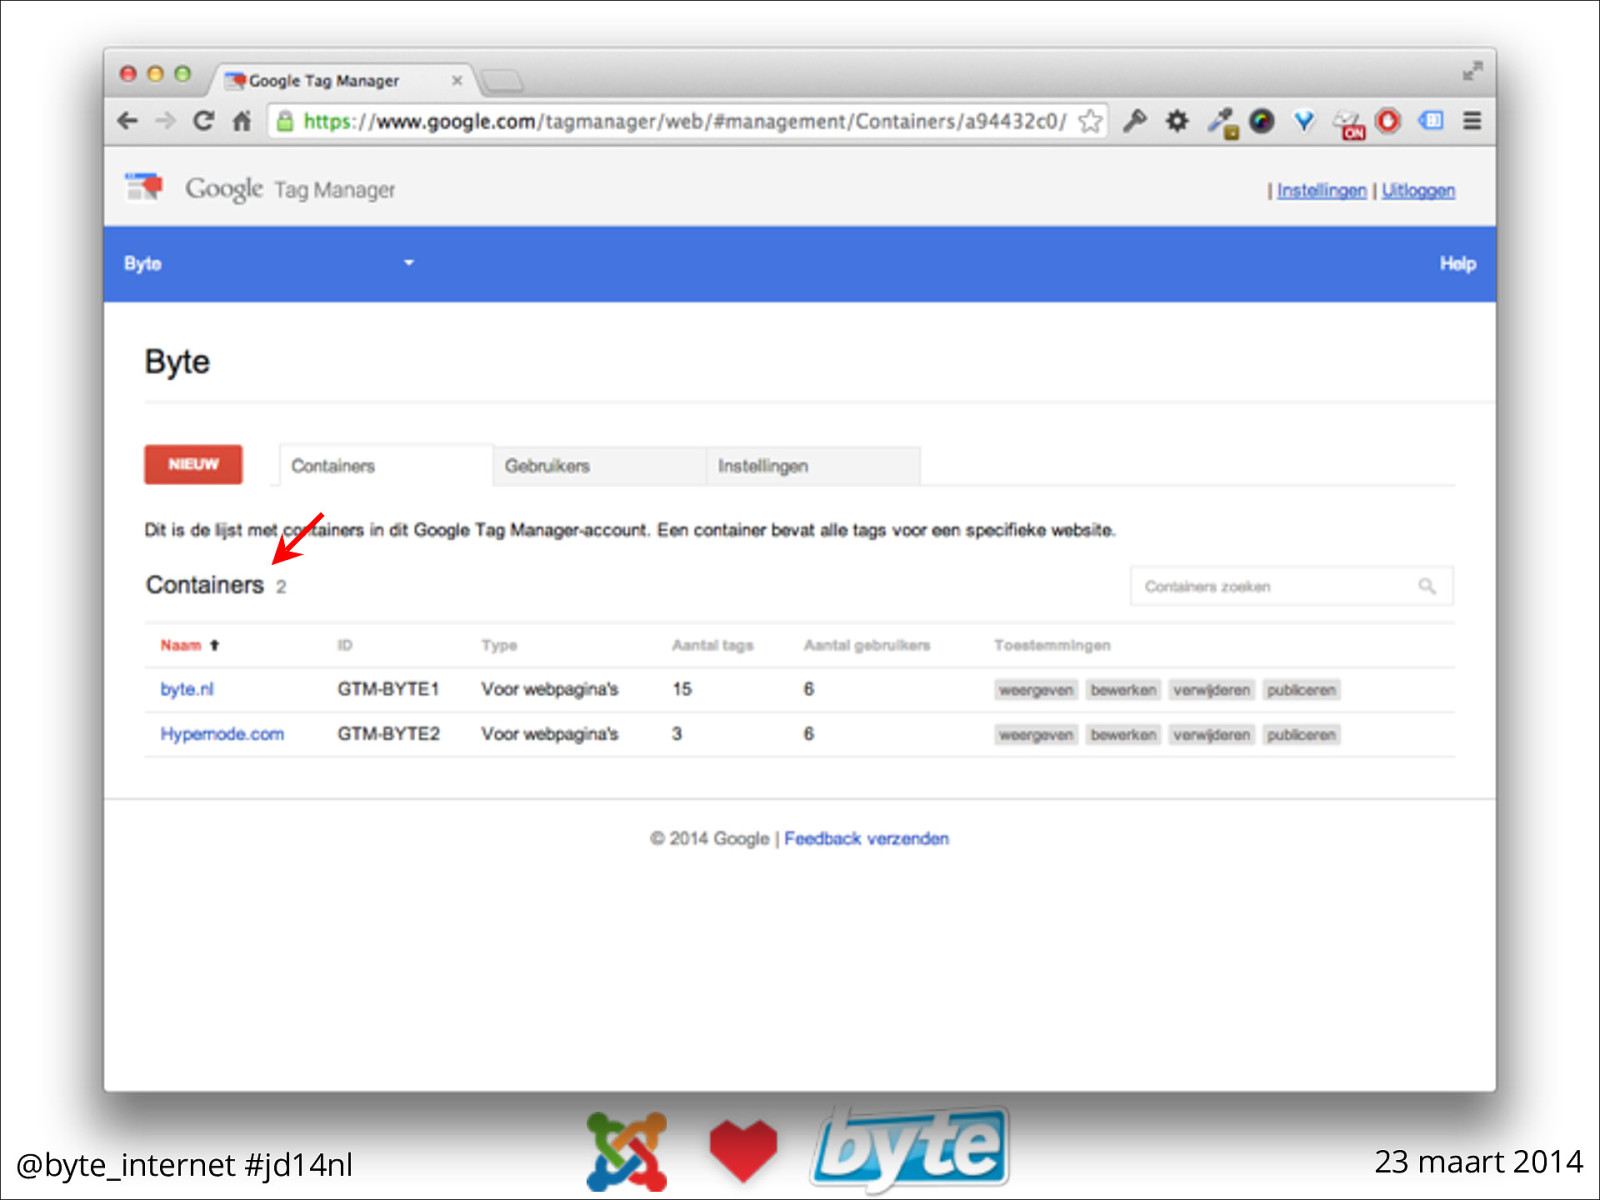
Task: Click the browser address bar
Action: click(x=685, y=121)
